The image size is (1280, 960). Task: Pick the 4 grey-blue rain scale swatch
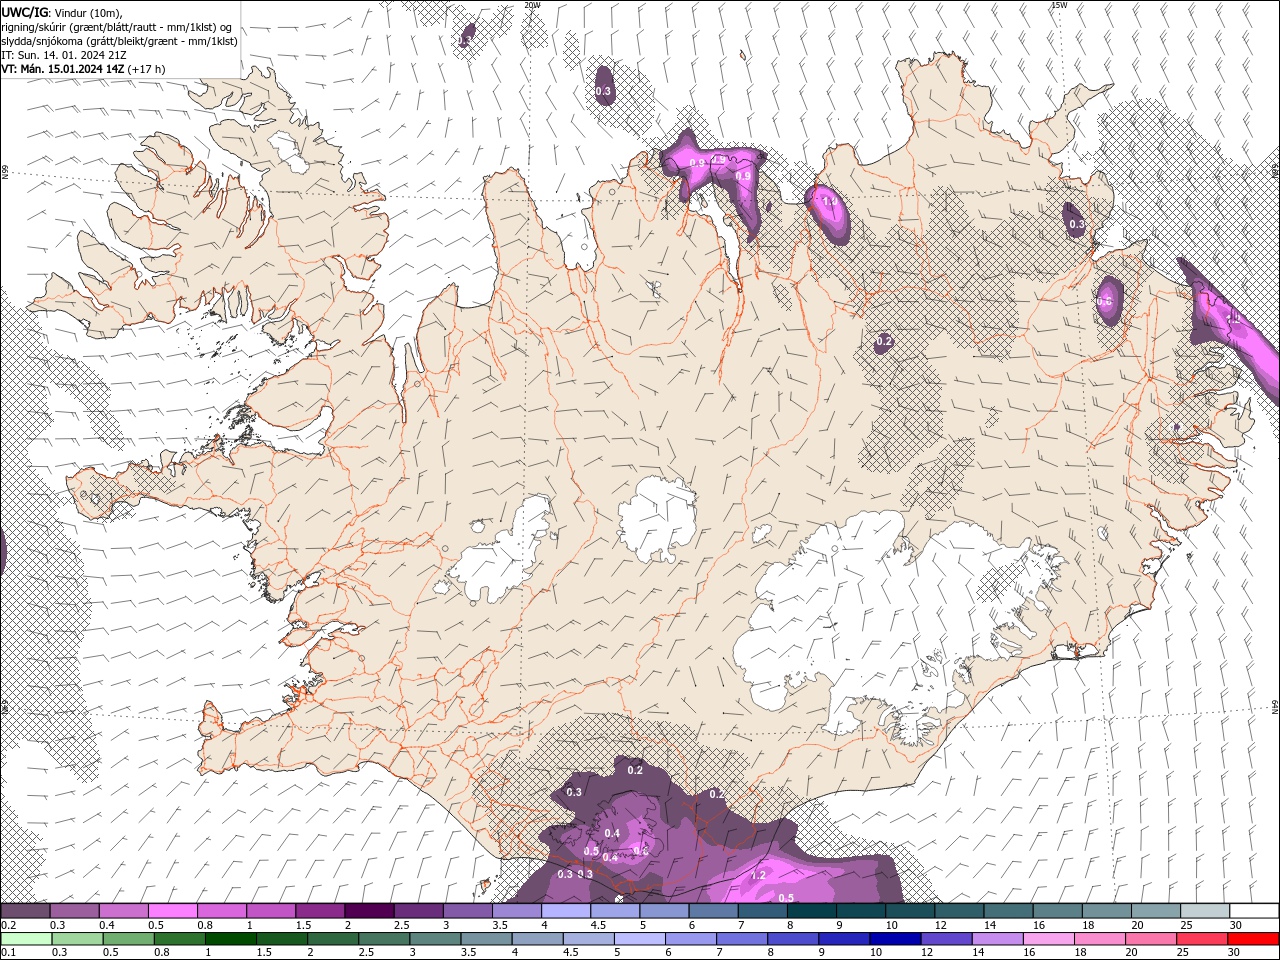pyautogui.click(x=537, y=939)
